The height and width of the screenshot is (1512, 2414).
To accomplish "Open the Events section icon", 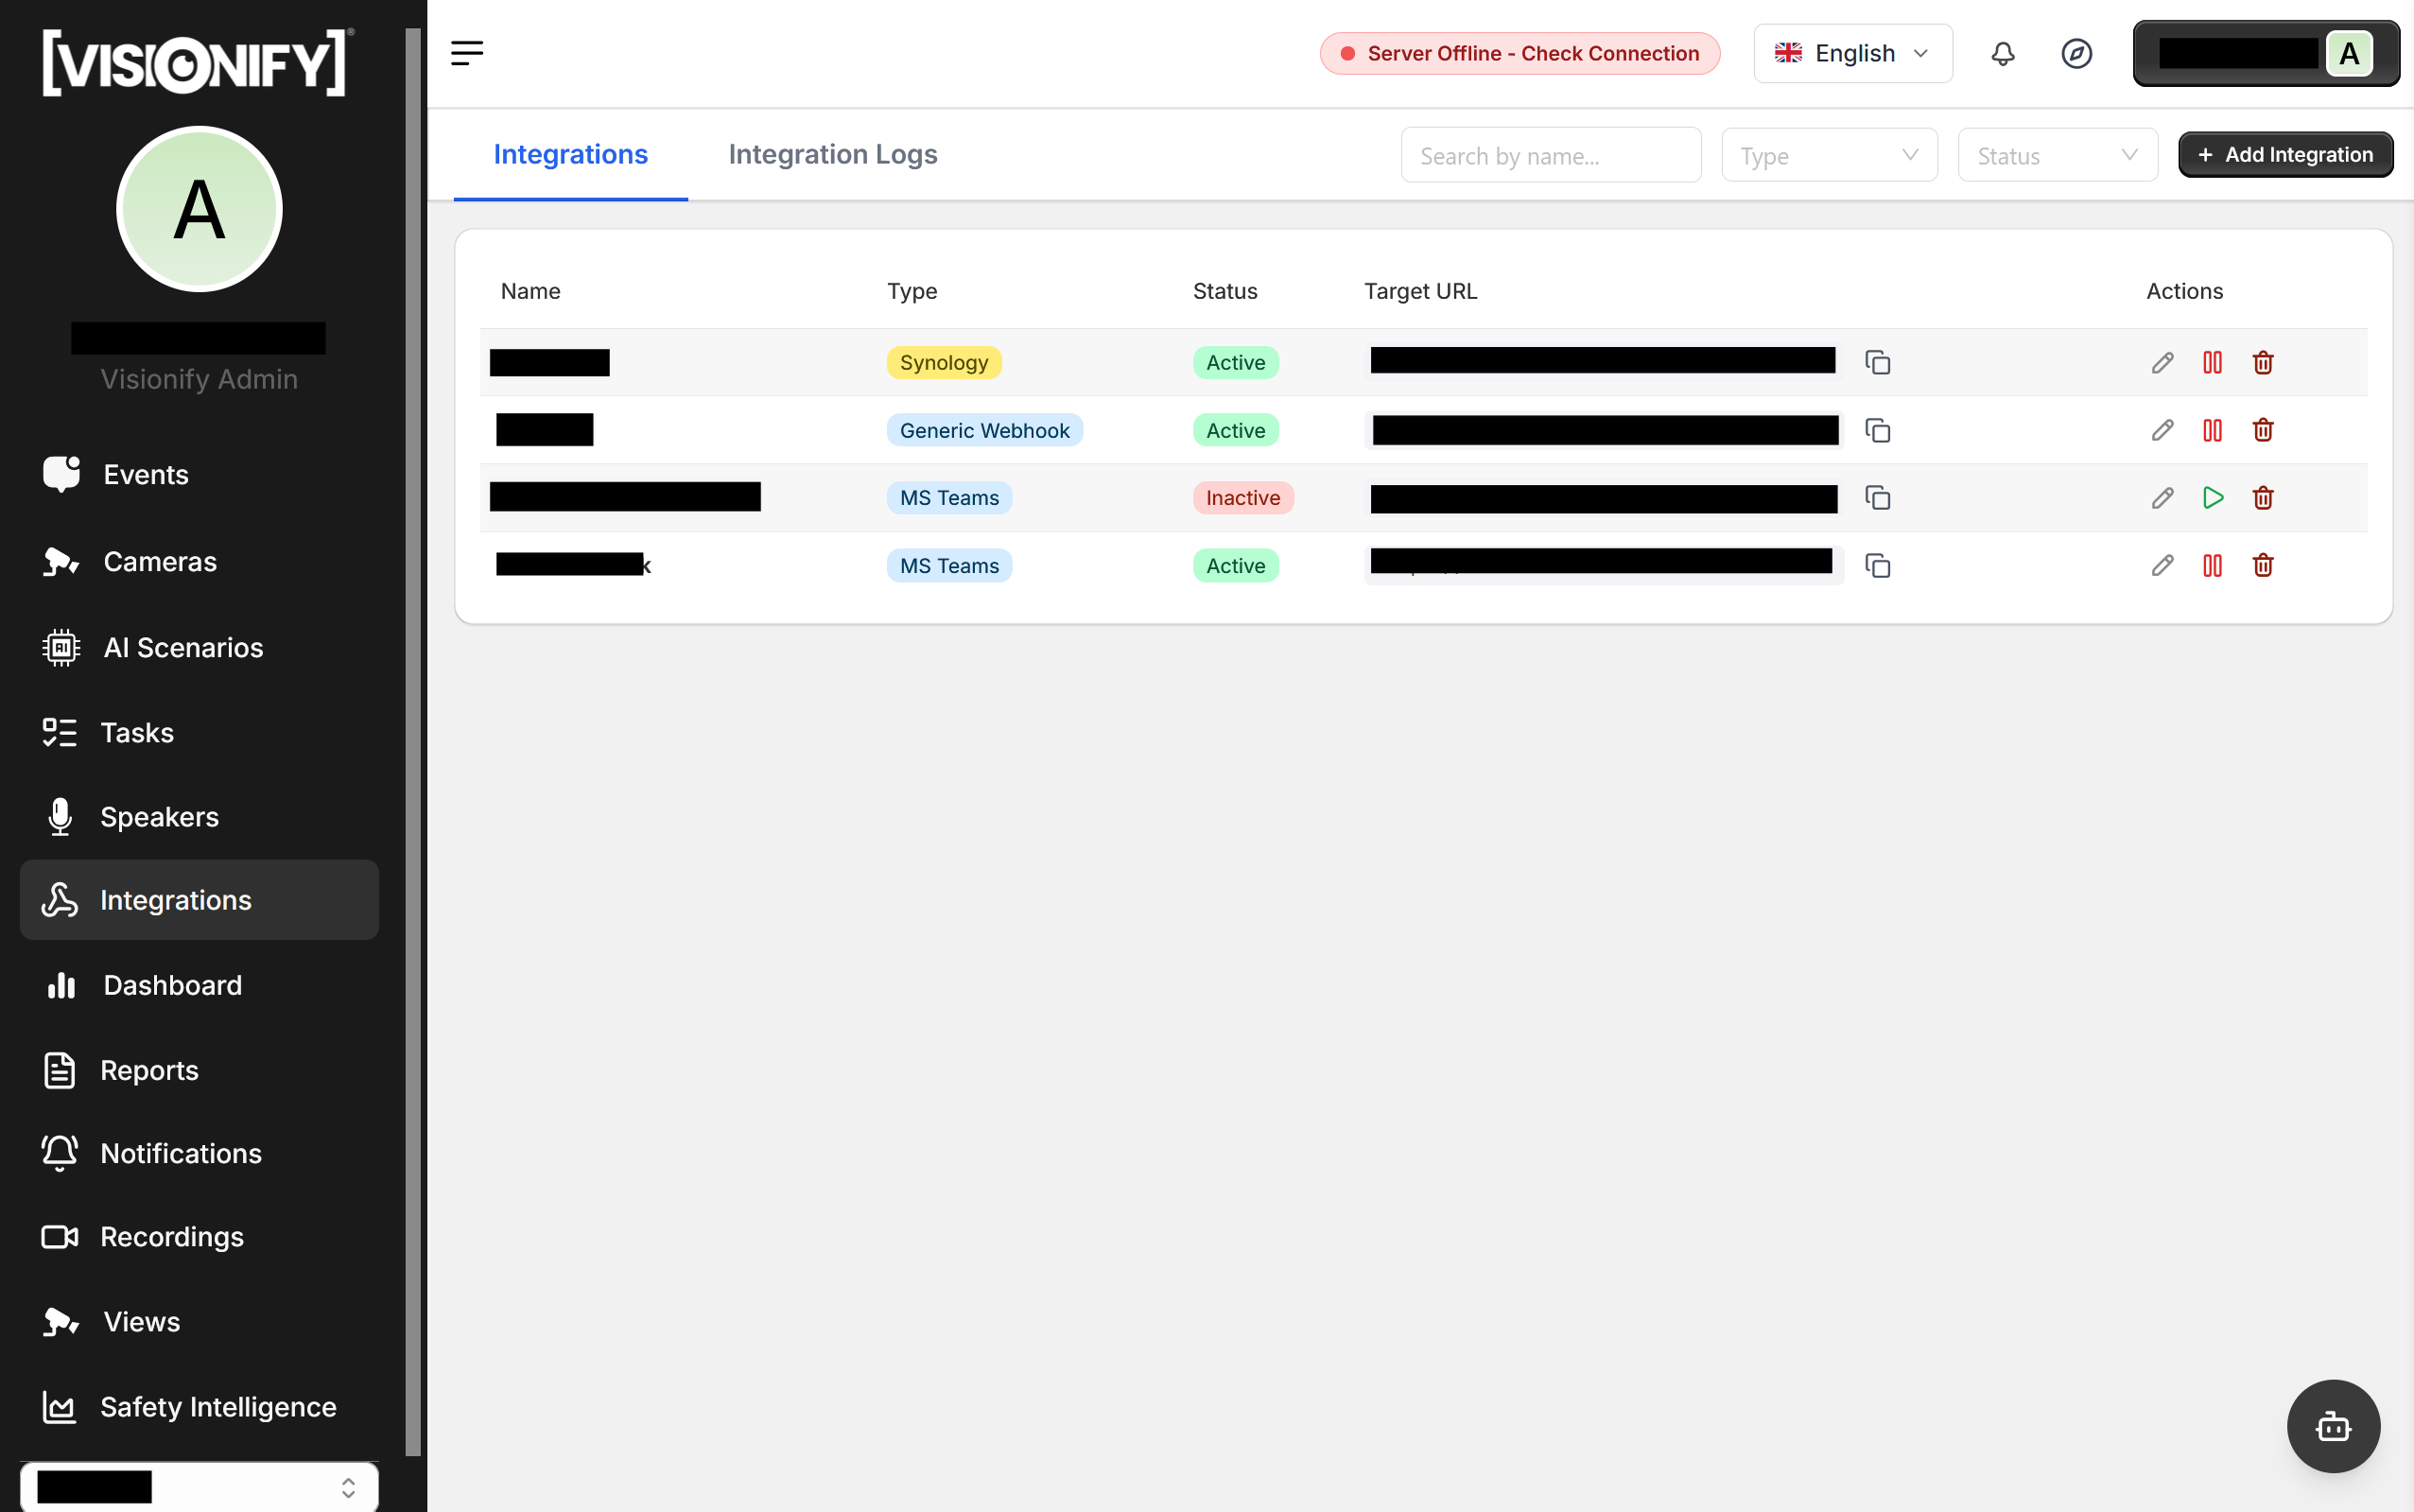I will tap(61, 474).
